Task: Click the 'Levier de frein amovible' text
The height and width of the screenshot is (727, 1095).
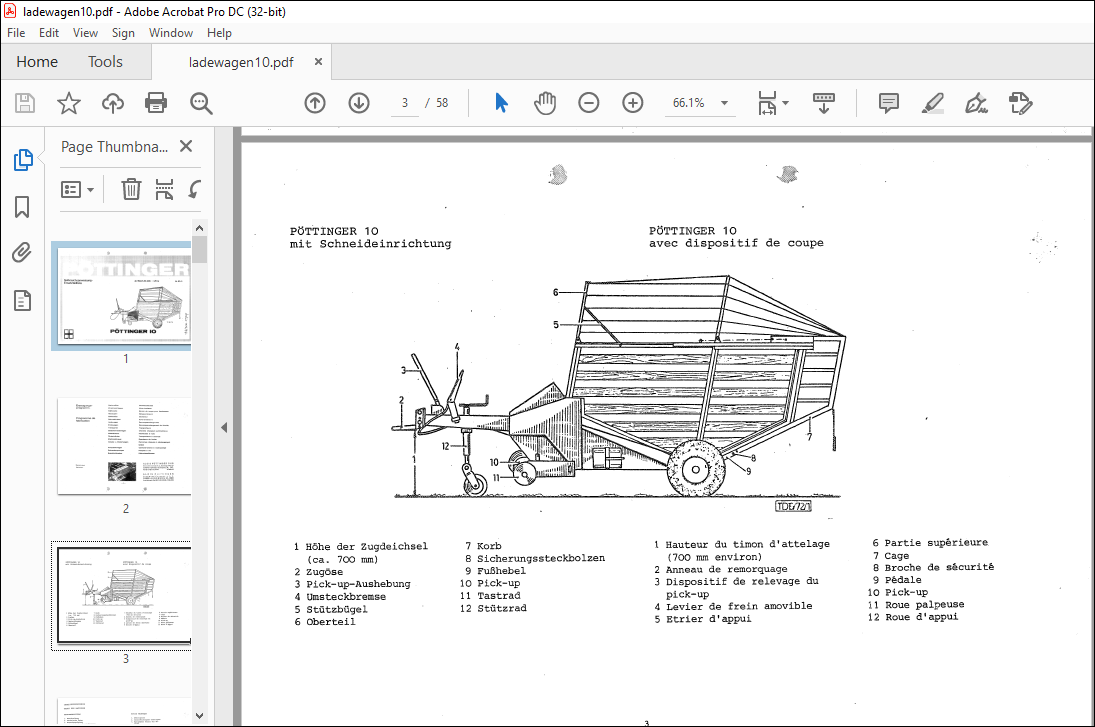Action: coord(739,606)
